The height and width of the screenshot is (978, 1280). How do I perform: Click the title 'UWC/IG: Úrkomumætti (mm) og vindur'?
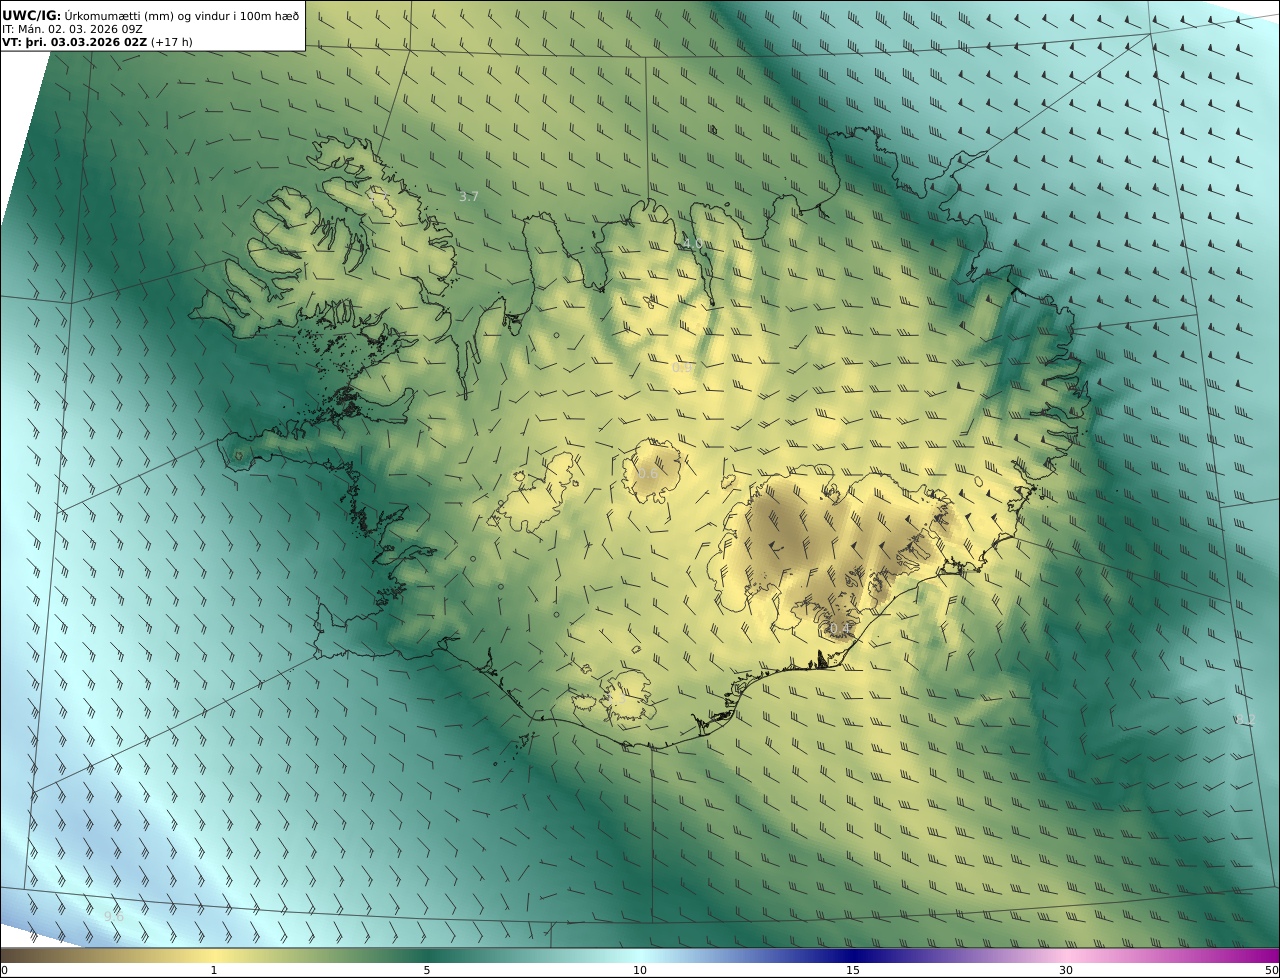point(150,15)
